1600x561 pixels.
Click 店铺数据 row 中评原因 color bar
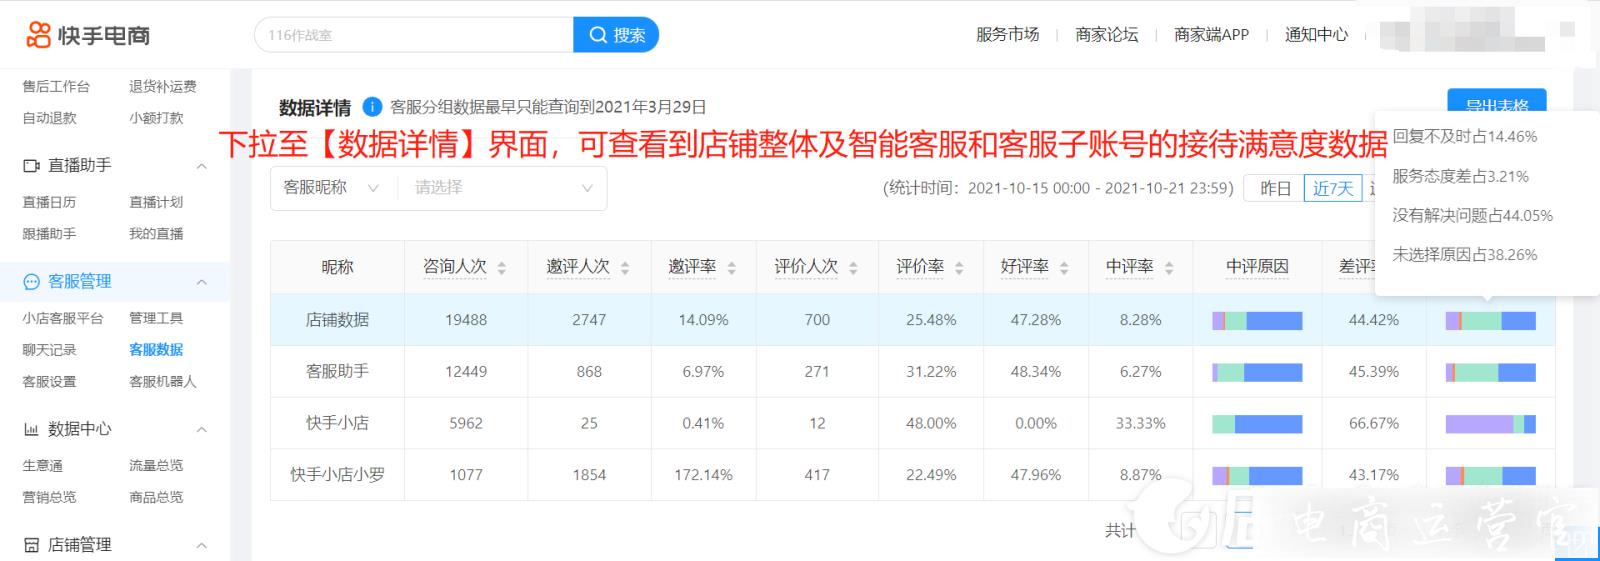(1257, 320)
